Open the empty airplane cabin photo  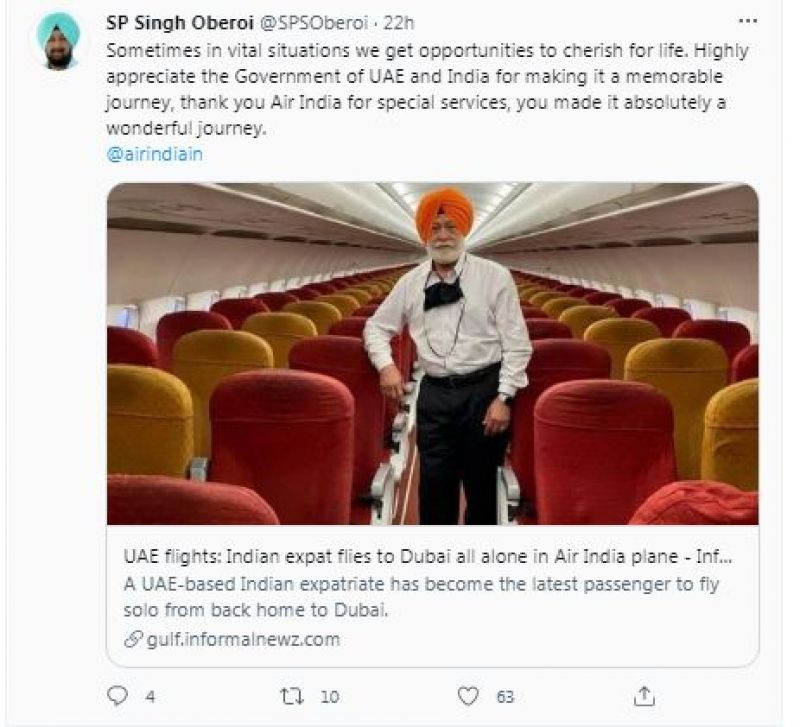(432, 353)
